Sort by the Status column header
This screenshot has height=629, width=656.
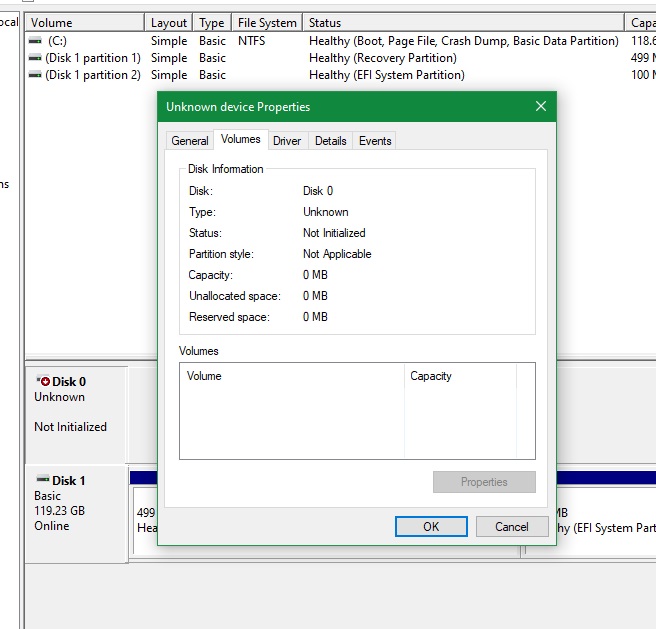(464, 22)
